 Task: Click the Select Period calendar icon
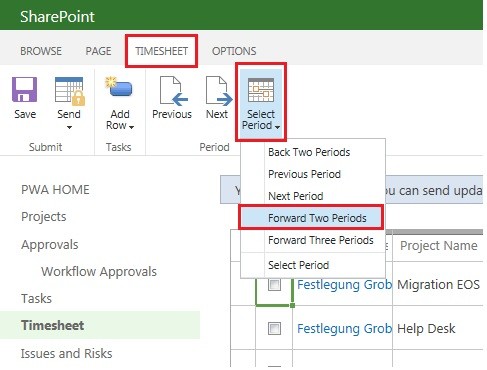point(261,90)
